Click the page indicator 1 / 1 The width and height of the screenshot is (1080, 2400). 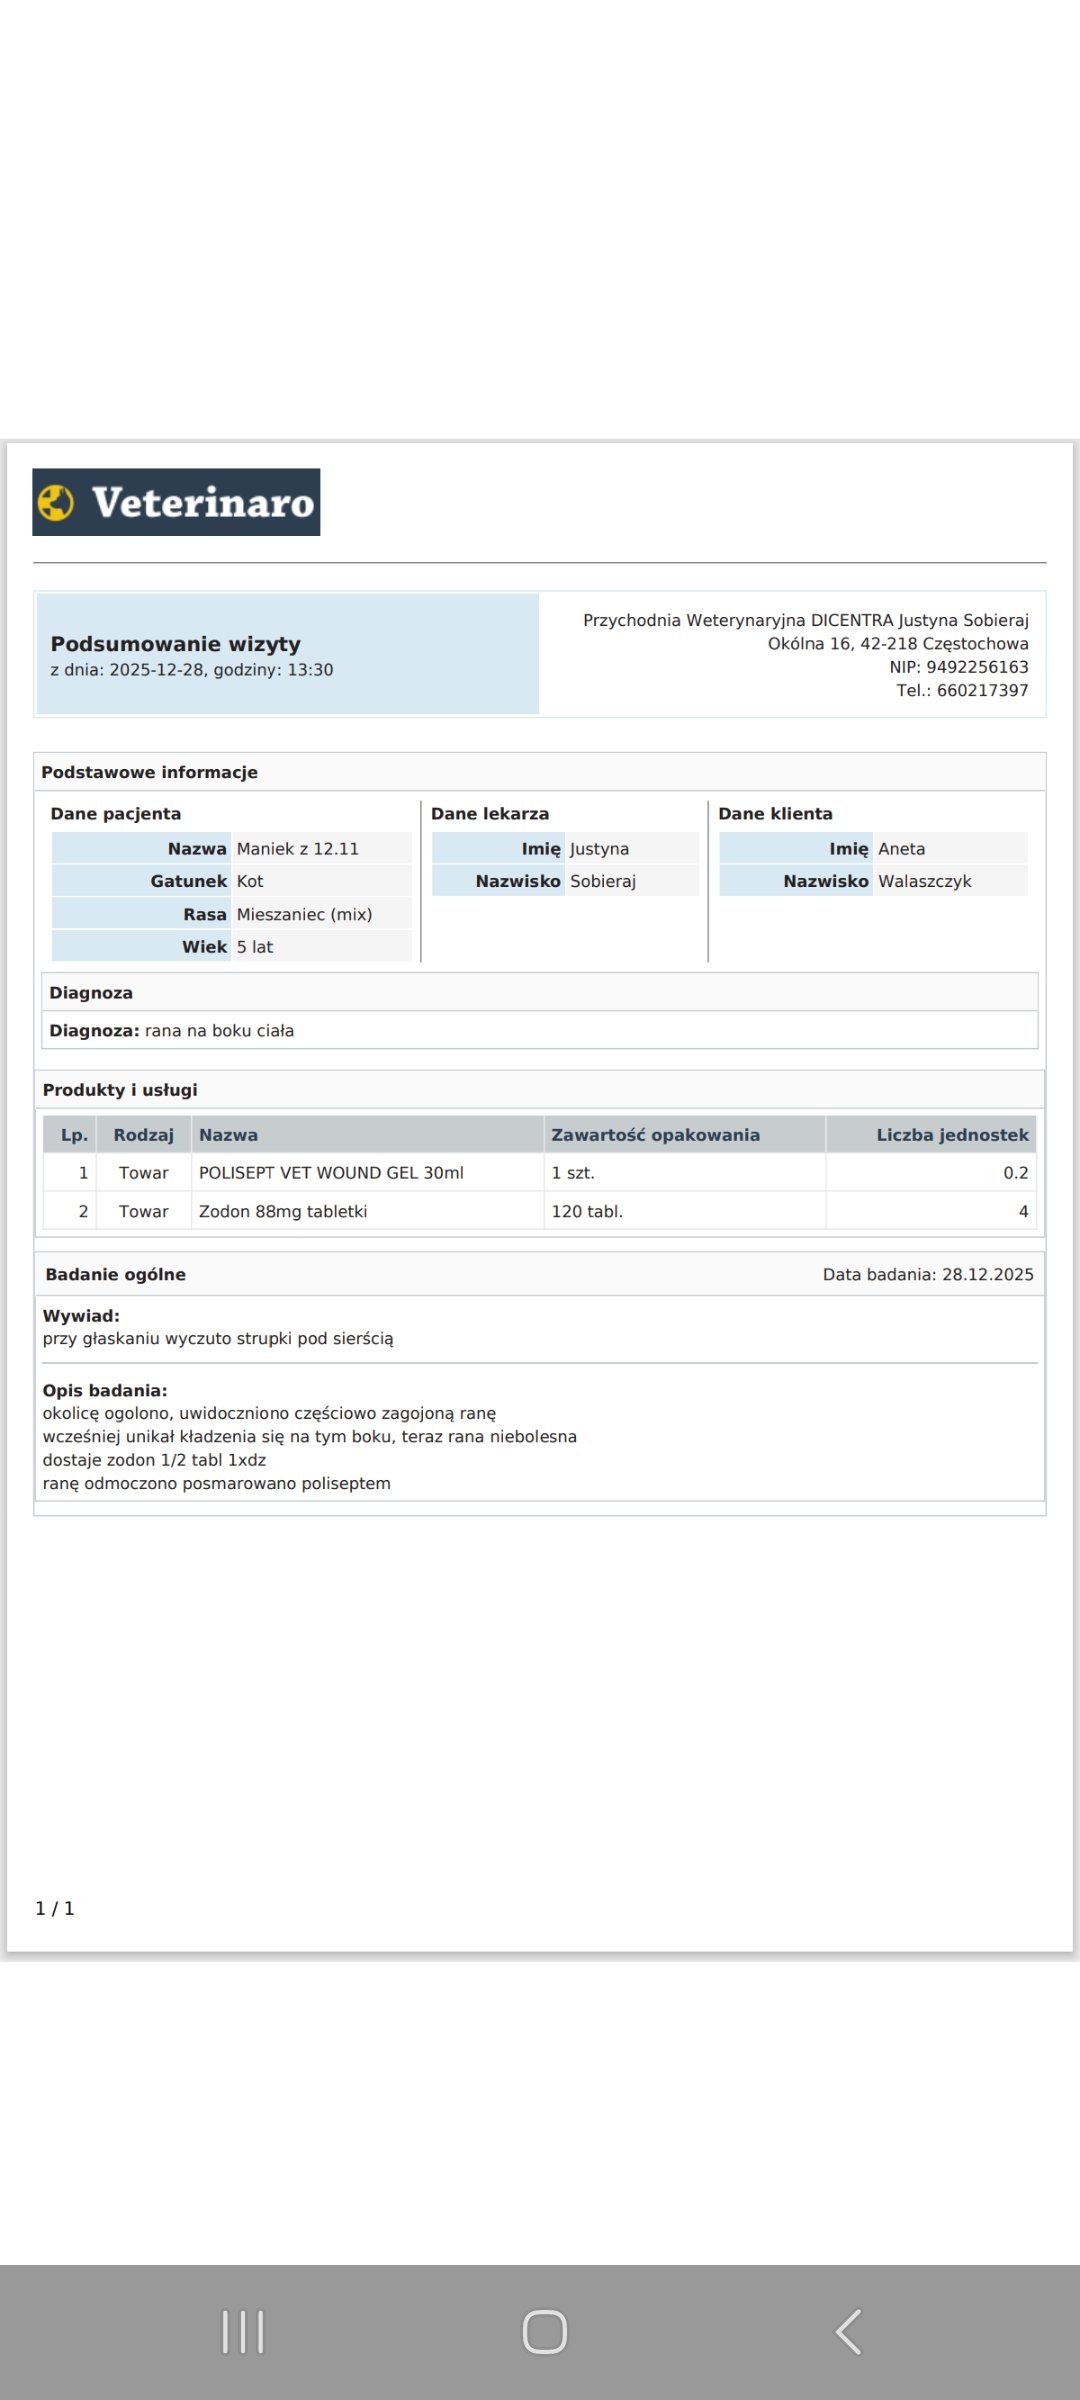(55, 1908)
